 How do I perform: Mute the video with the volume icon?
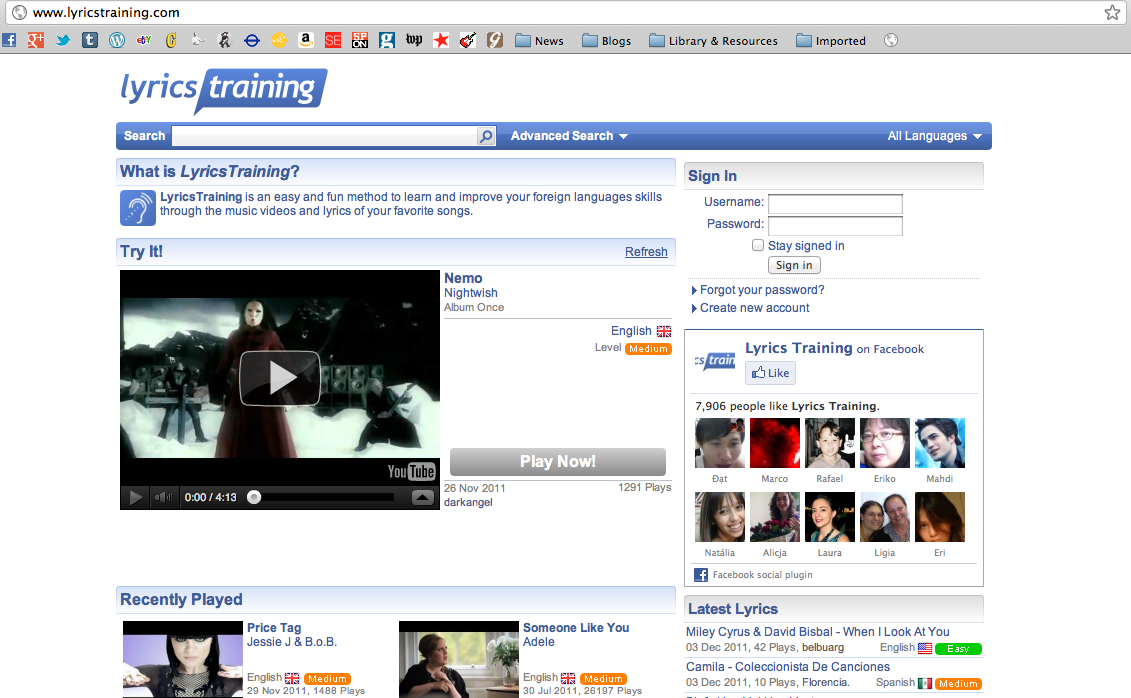coord(164,497)
